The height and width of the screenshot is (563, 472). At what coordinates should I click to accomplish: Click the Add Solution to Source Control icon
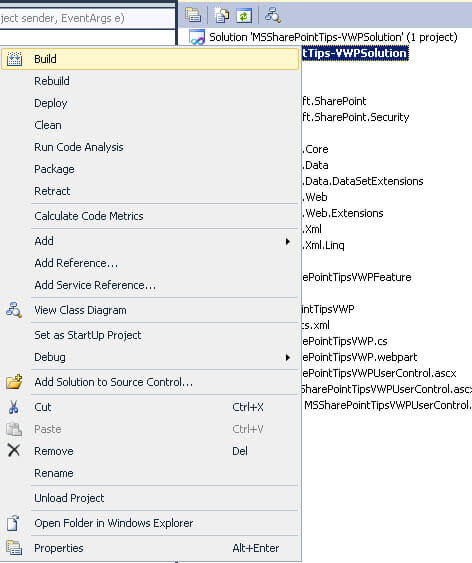coord(14,382)
